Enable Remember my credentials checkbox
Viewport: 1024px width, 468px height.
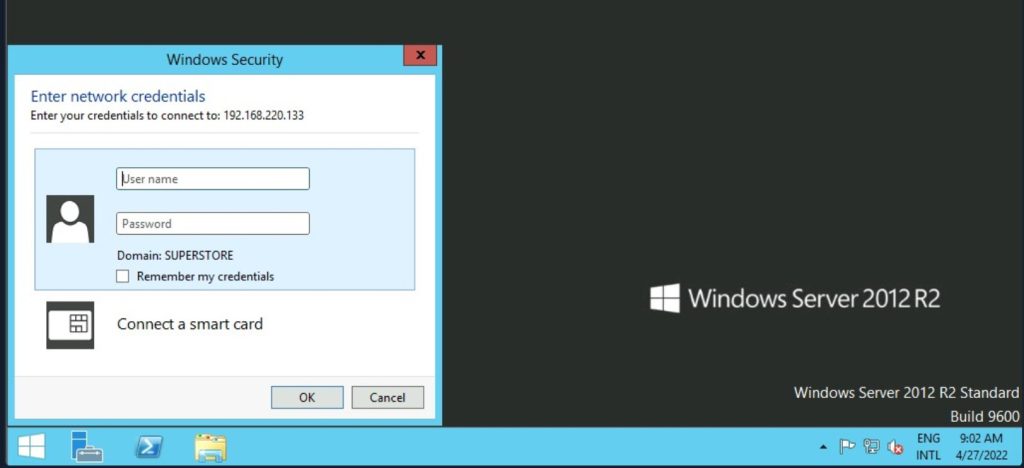[x=123, y=276]
